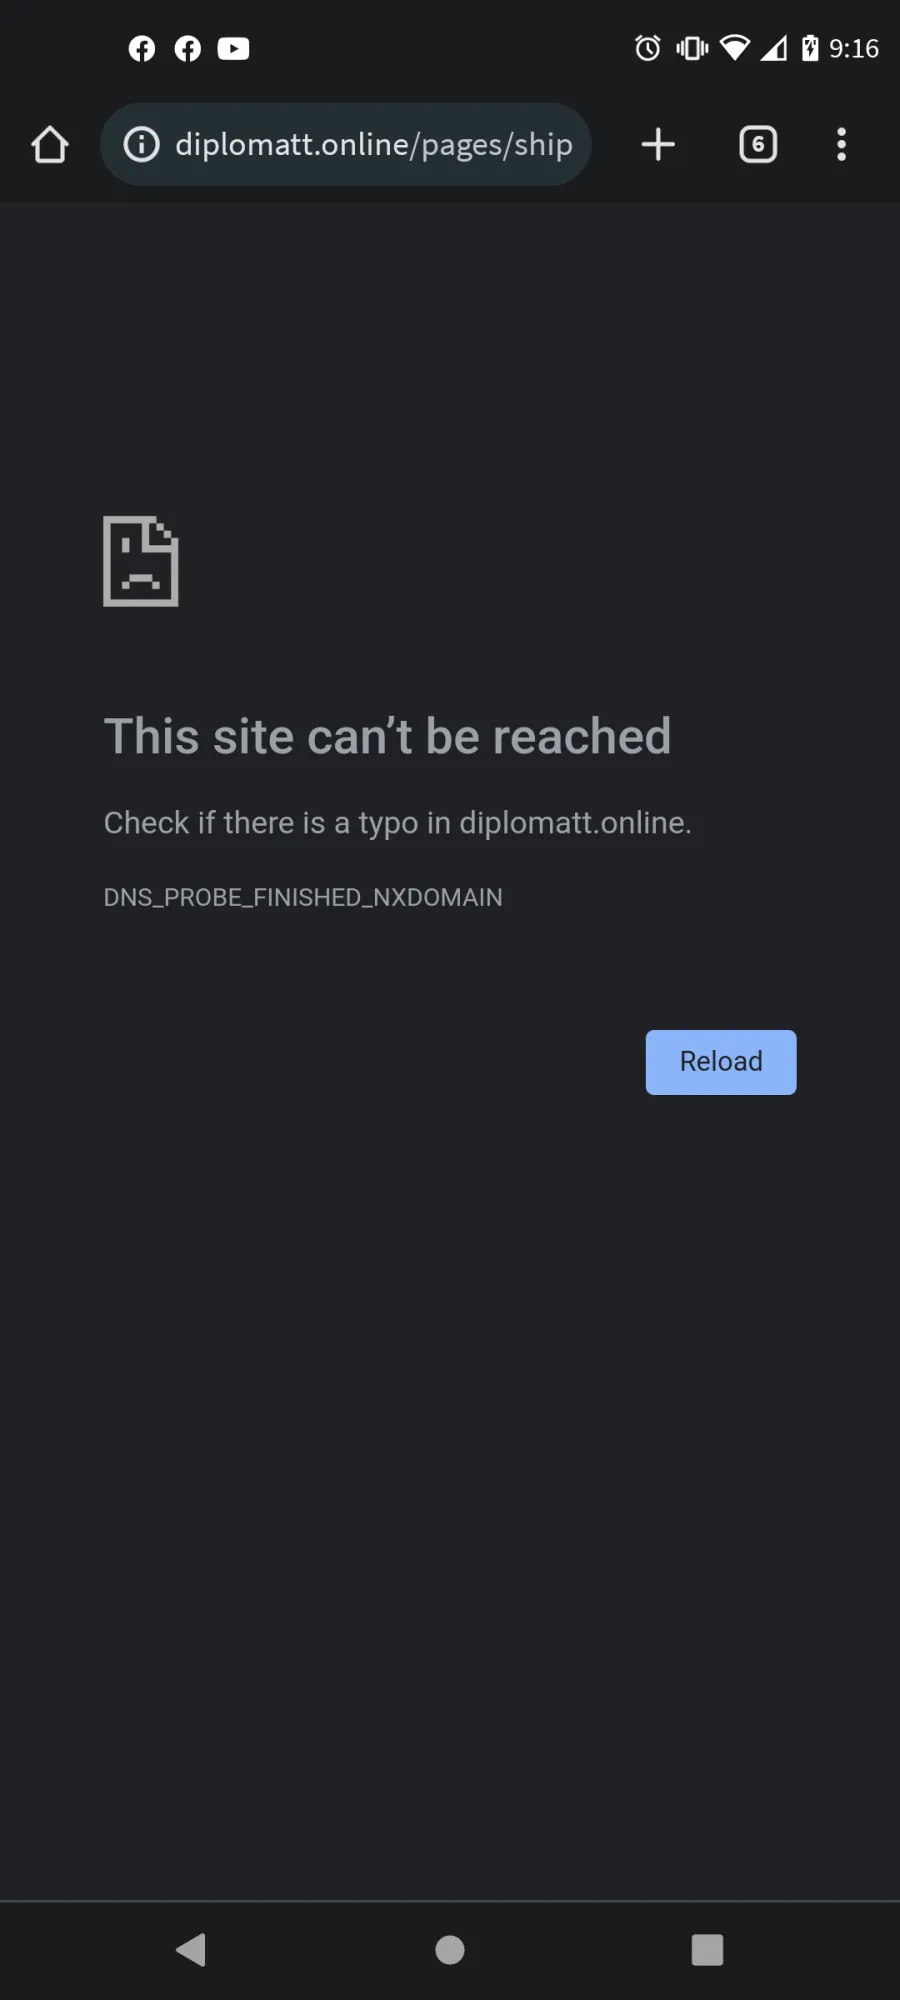Screen dimensions: 900x2000
Task: Open site information icon in address bar
Action: [141, 144]
